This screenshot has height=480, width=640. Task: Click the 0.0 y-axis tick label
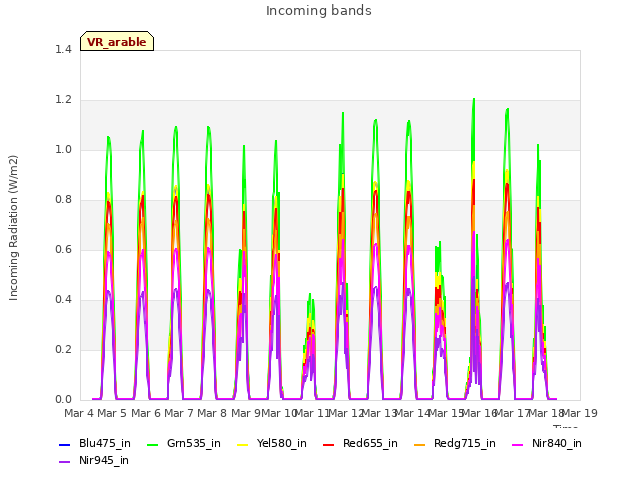(63, 400)
